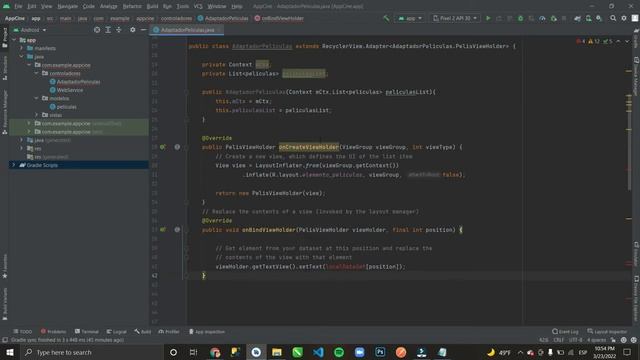Jump to the previous highlighted error arrow
Viewport: 640px width, 360px height.
pyautogui.click(x=618, y=41)
